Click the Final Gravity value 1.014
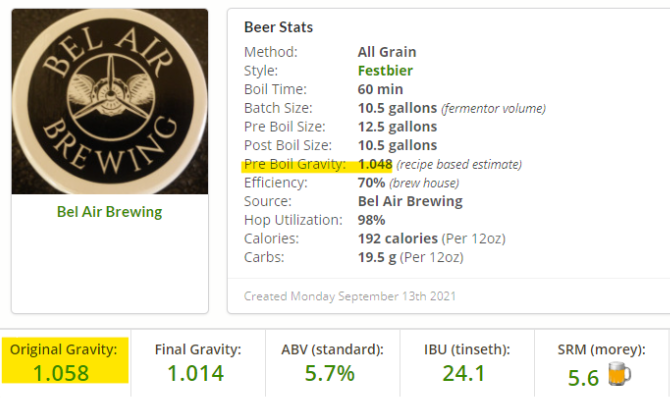 pyautogui.click(x=198, y=374)
